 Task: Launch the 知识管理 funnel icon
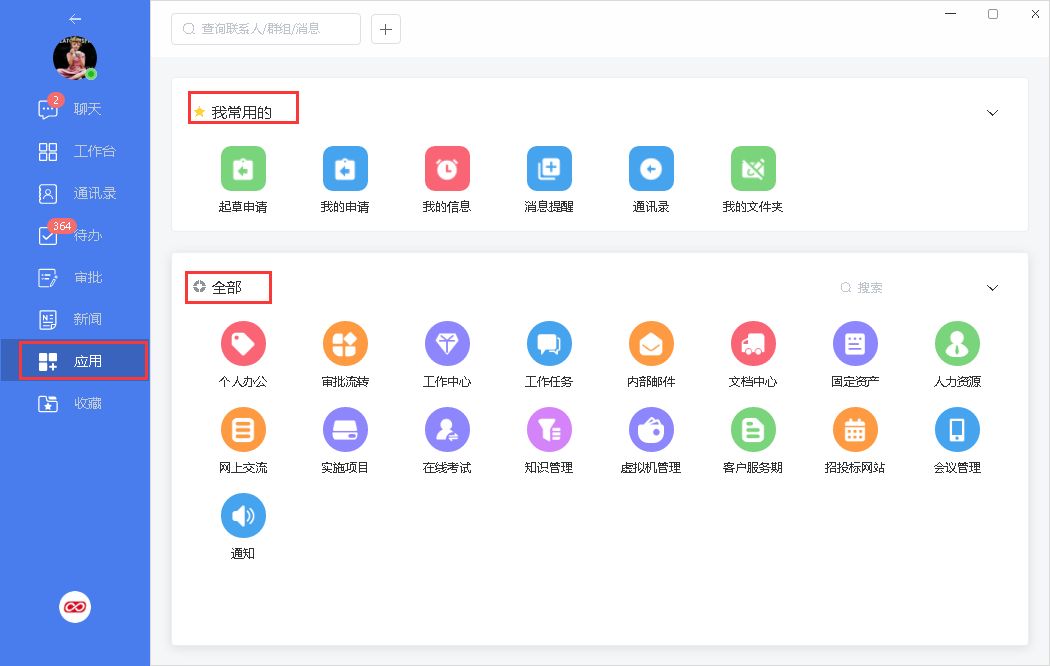[x=549, y=430]
